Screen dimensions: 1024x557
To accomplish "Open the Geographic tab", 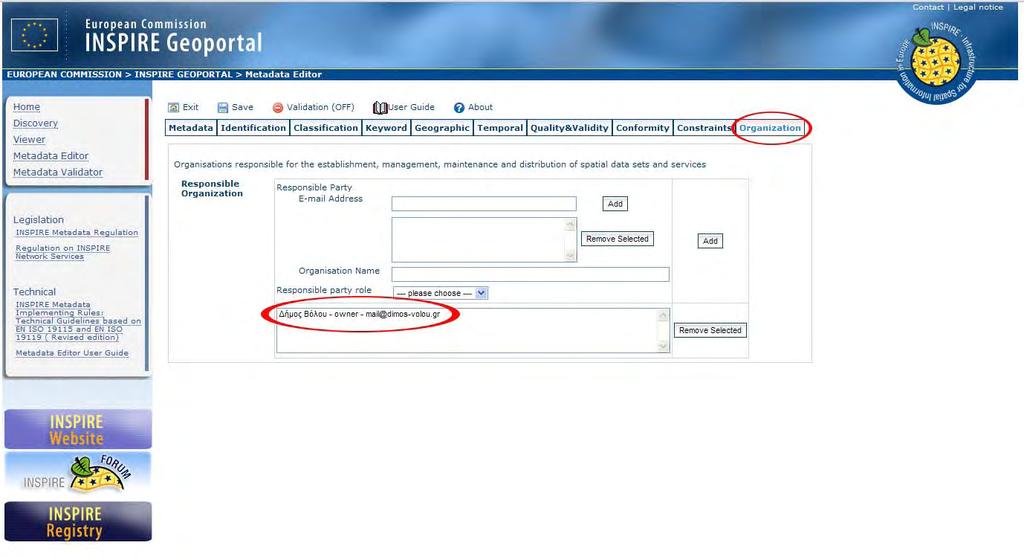I will 441,128.
